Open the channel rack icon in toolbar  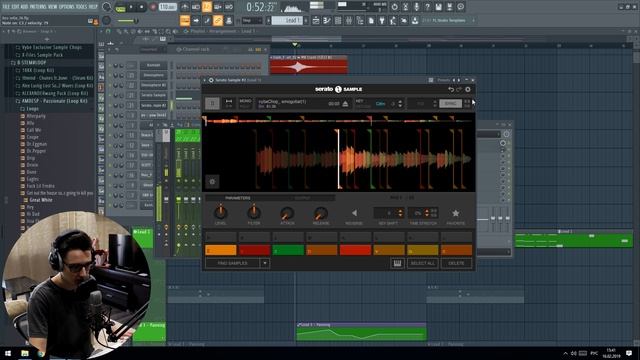[338, 20]
